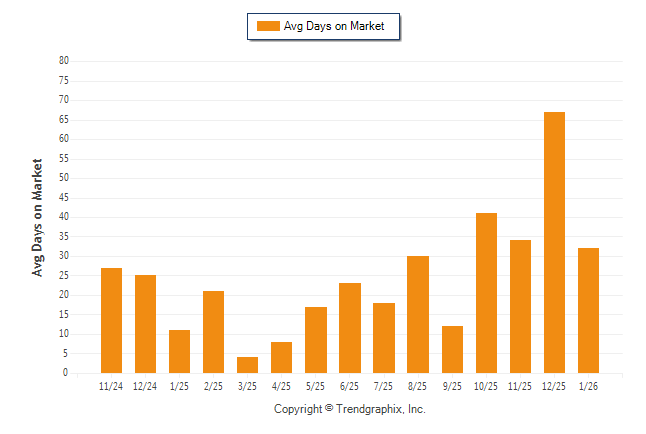
Task: Click the 11/24 bar
Action: pyautogui.click(x=111, y=320)
